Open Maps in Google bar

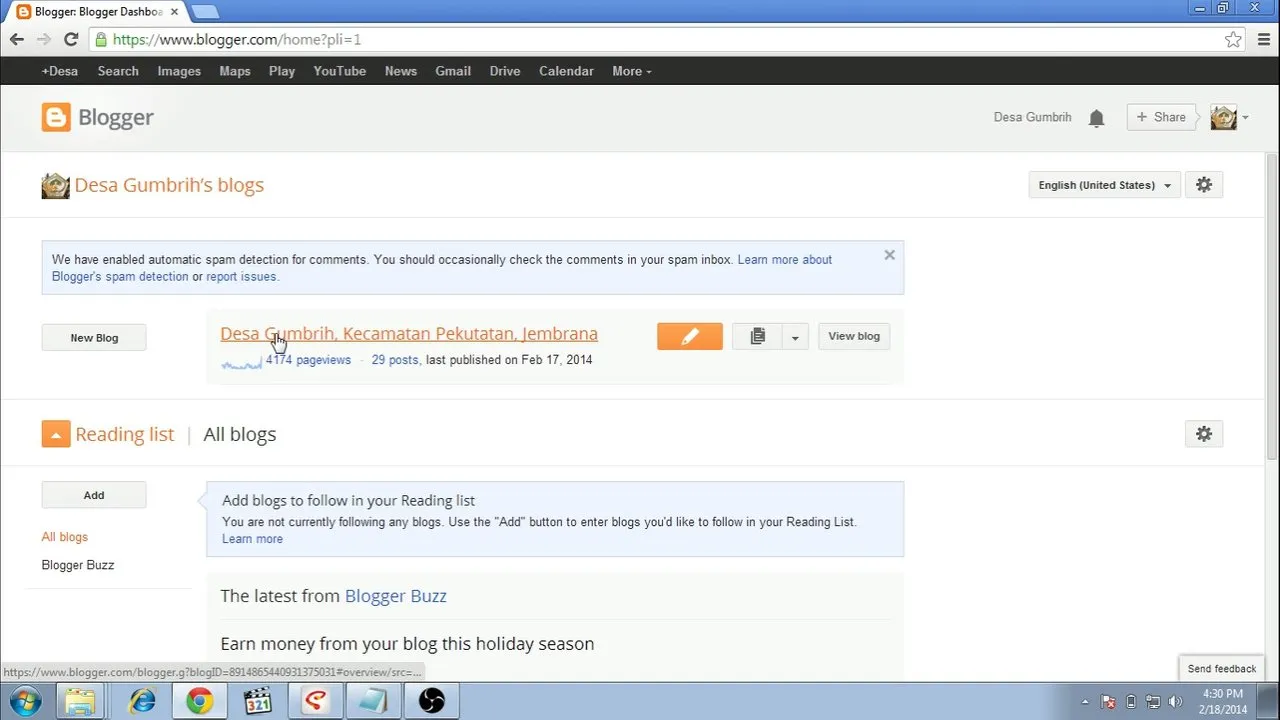click(235, 71)
